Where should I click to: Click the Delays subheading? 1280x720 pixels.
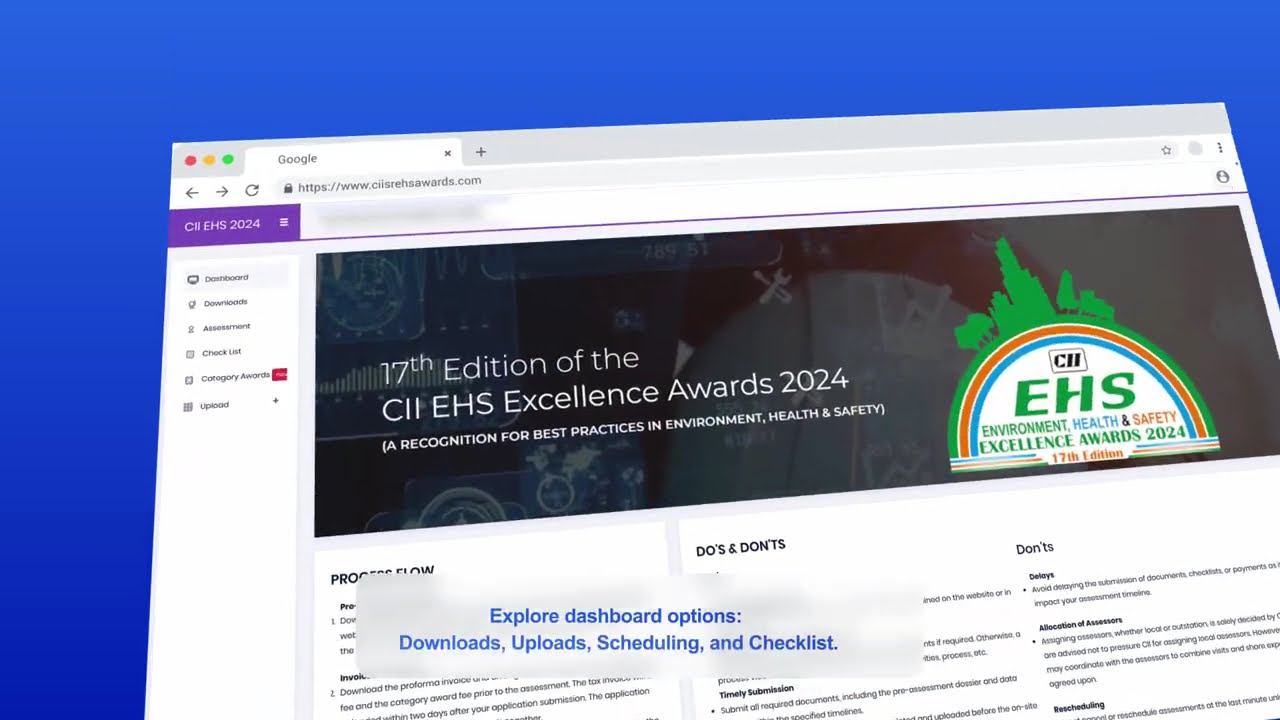click(1041, 576)
